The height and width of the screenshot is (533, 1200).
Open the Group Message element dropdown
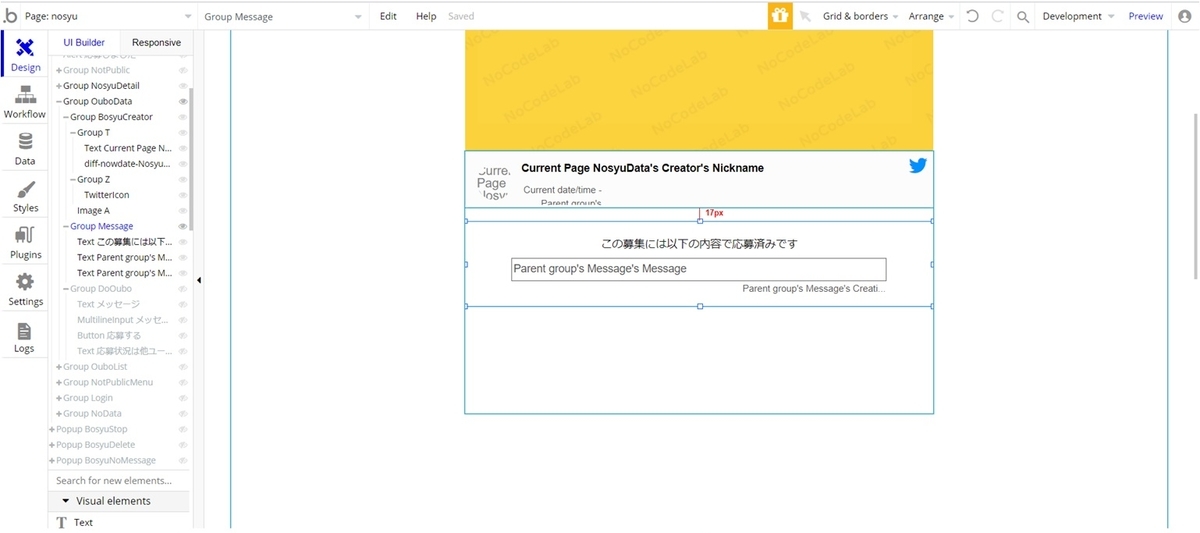(283, 16)
